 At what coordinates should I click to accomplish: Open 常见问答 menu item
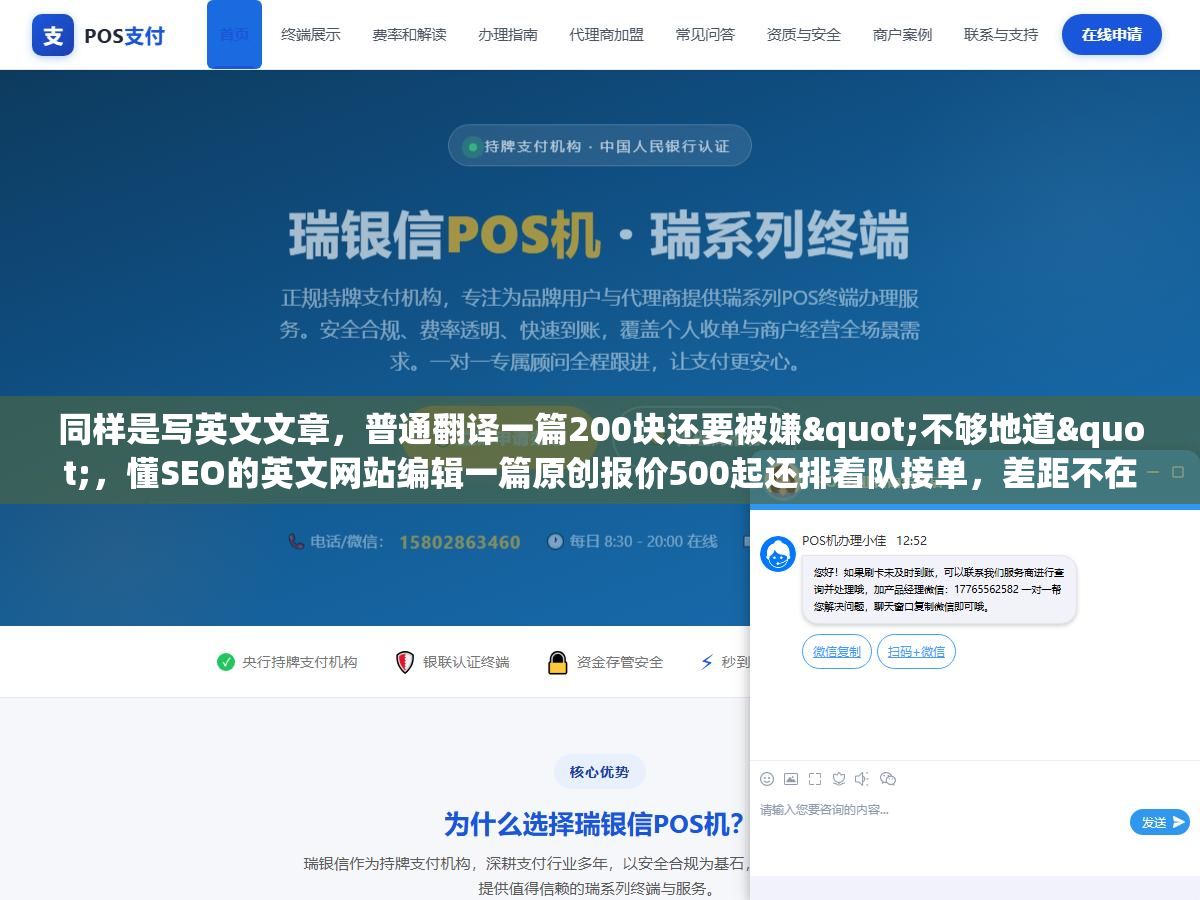pos(705,34)
